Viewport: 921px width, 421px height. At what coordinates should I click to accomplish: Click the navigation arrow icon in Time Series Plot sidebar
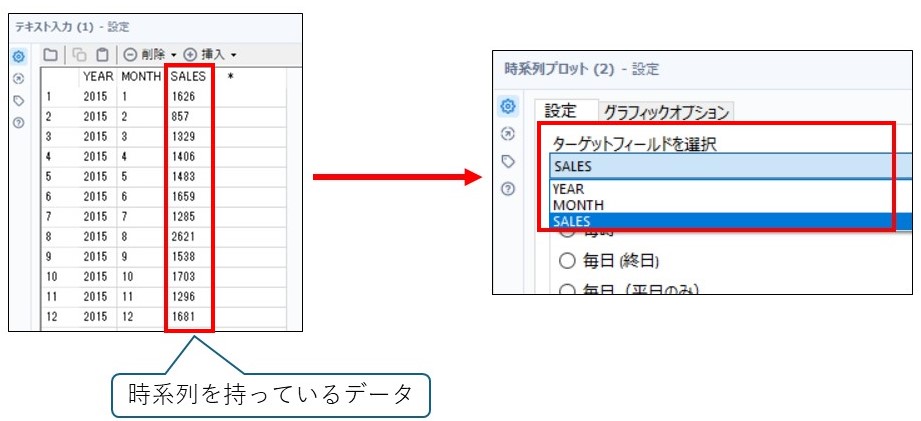point(508,133)
